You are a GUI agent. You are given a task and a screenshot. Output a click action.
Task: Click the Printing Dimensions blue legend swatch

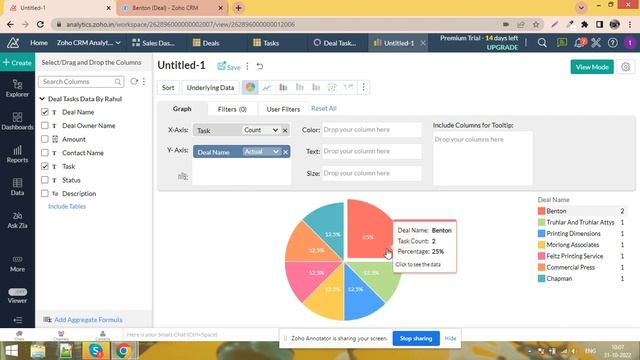[x=542, y=233]
